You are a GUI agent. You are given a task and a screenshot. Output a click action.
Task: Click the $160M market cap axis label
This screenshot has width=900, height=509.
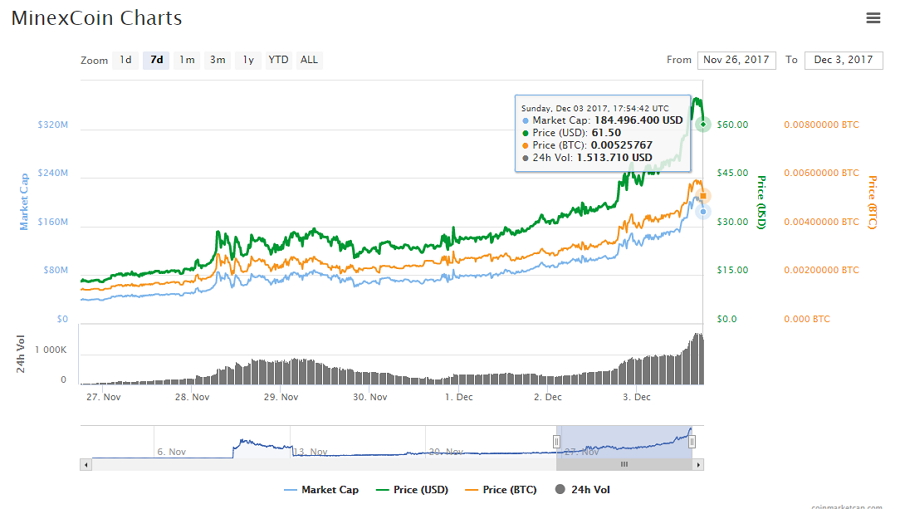click(53, 222)
